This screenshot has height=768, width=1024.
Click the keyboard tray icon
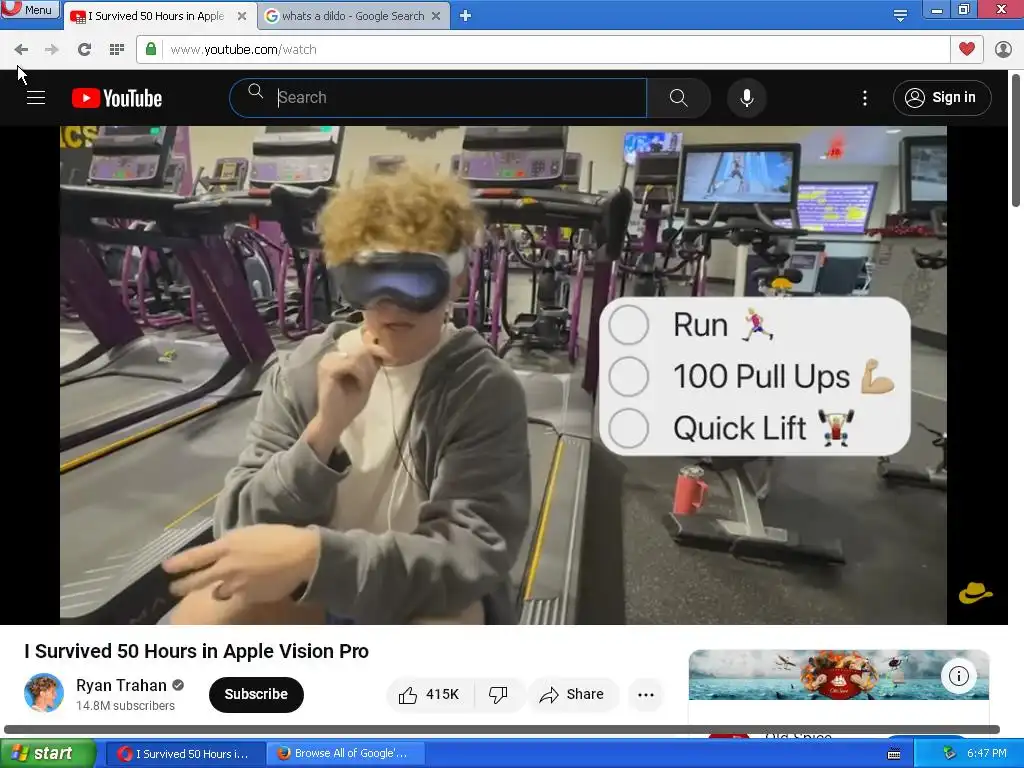click(894, 754)
